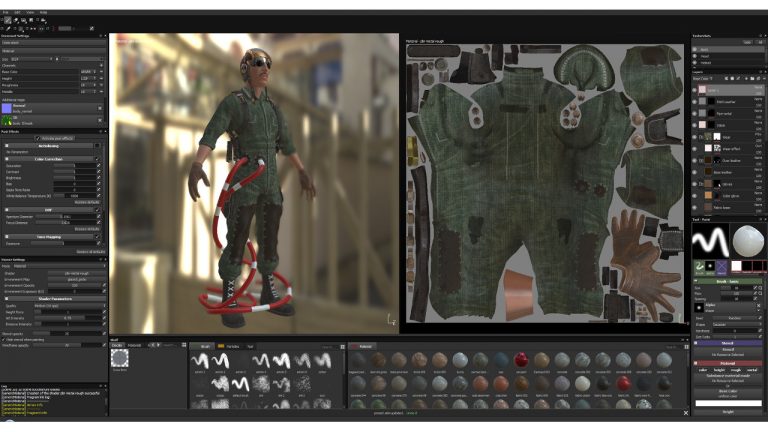Open the Viewer Settings Mode dropdown

(59, 266)
